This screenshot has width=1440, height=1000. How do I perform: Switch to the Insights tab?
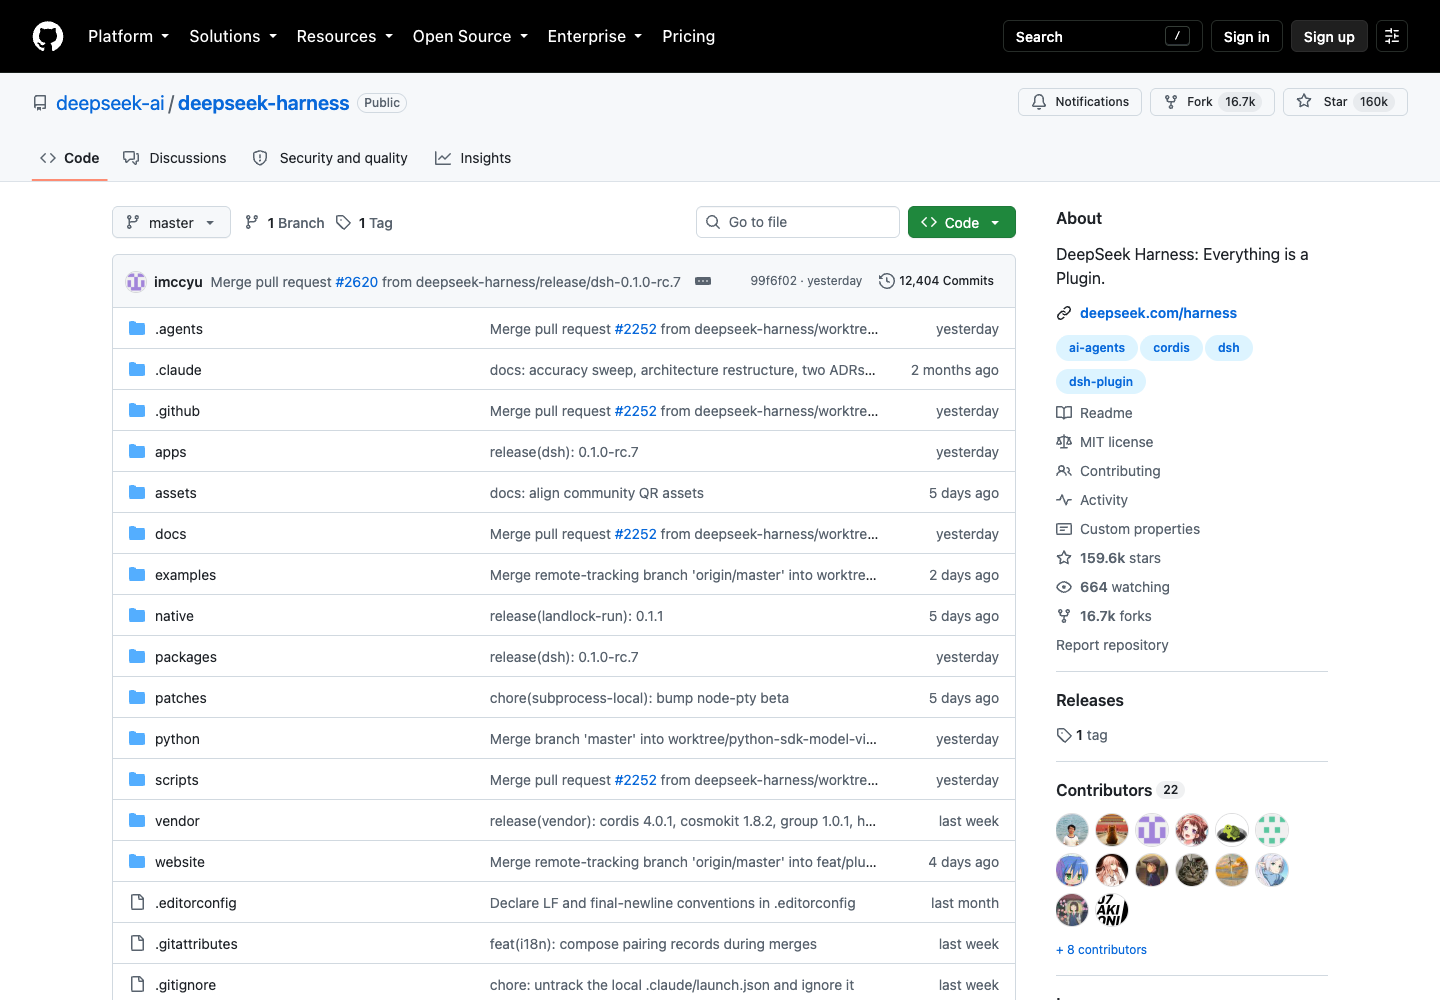[x=473, y=158]
